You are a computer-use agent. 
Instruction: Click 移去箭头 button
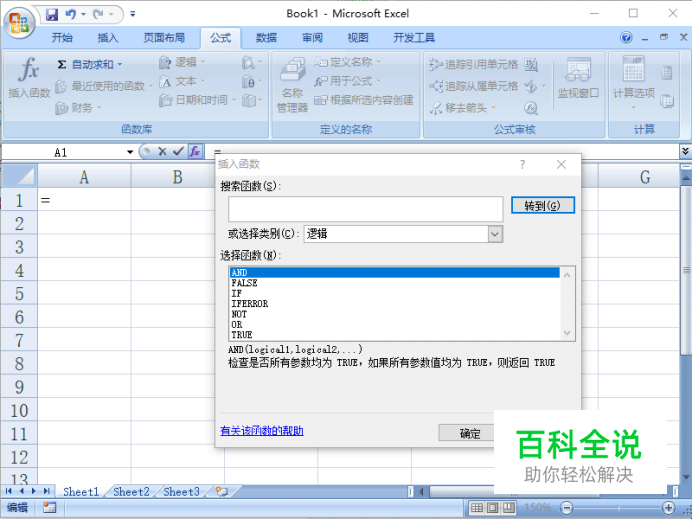pyautogui.click(x=463, y=107)
